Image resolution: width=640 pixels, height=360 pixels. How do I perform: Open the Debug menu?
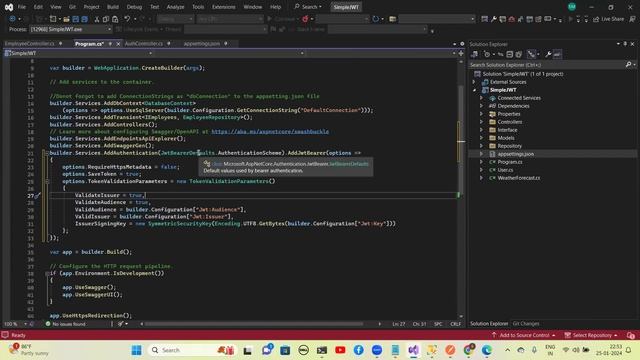click(x=134, y=7)
